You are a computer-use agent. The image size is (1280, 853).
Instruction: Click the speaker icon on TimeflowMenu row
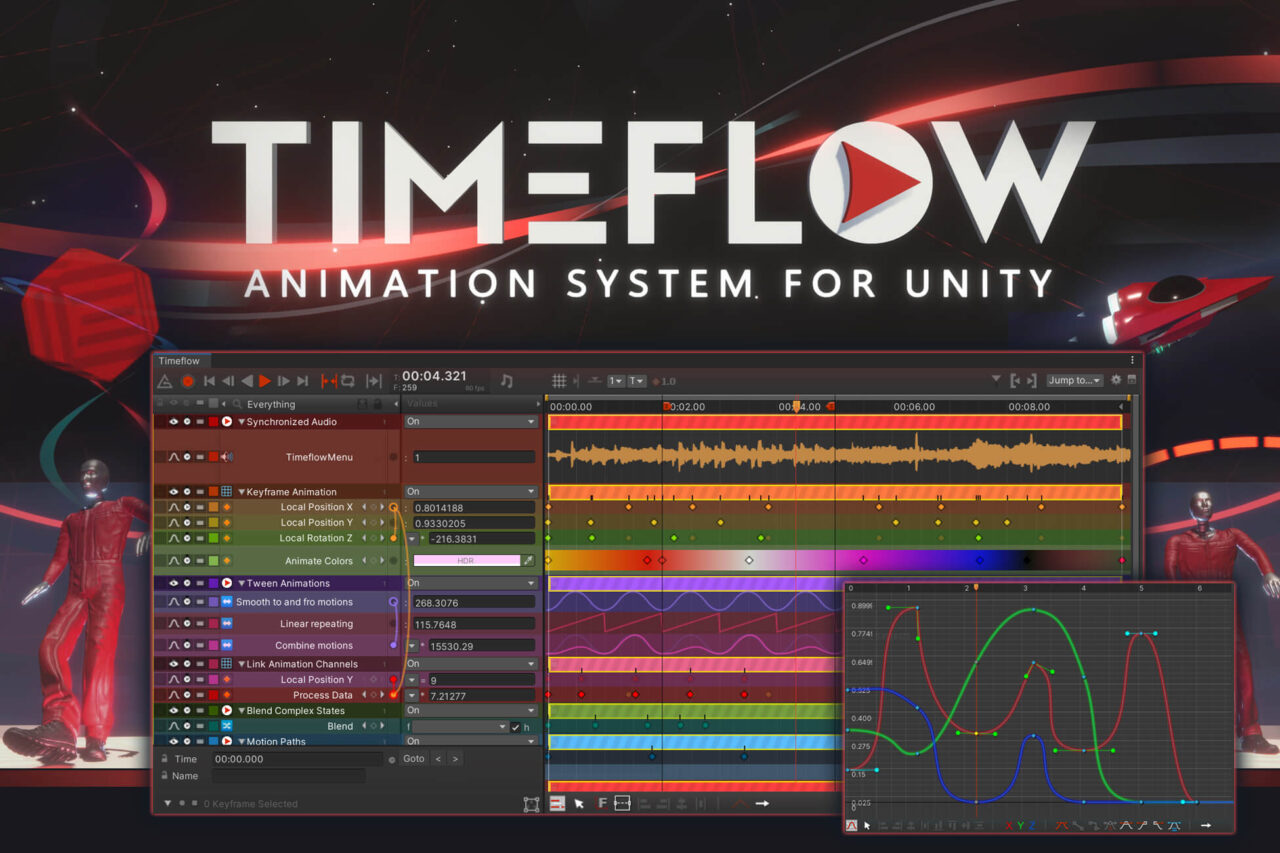[227, 457]
